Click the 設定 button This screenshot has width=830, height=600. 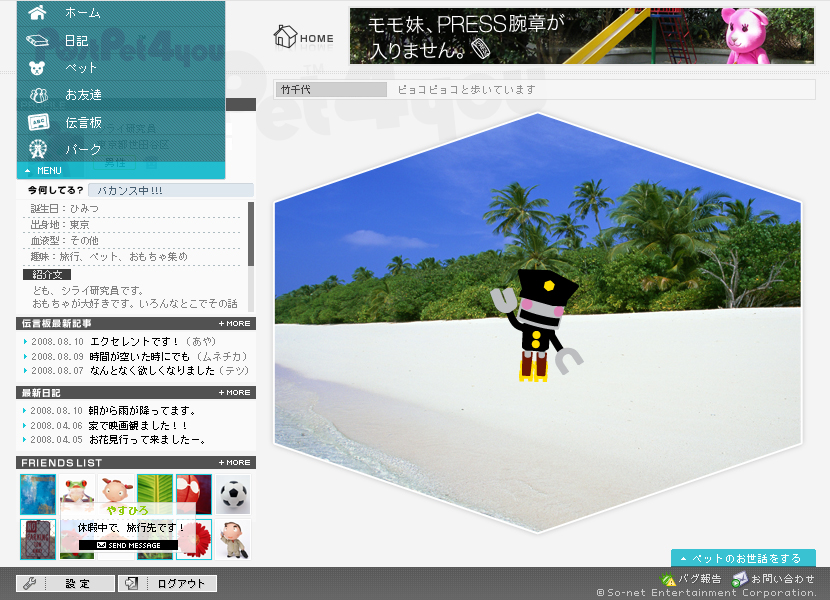[x=65, y=584]
